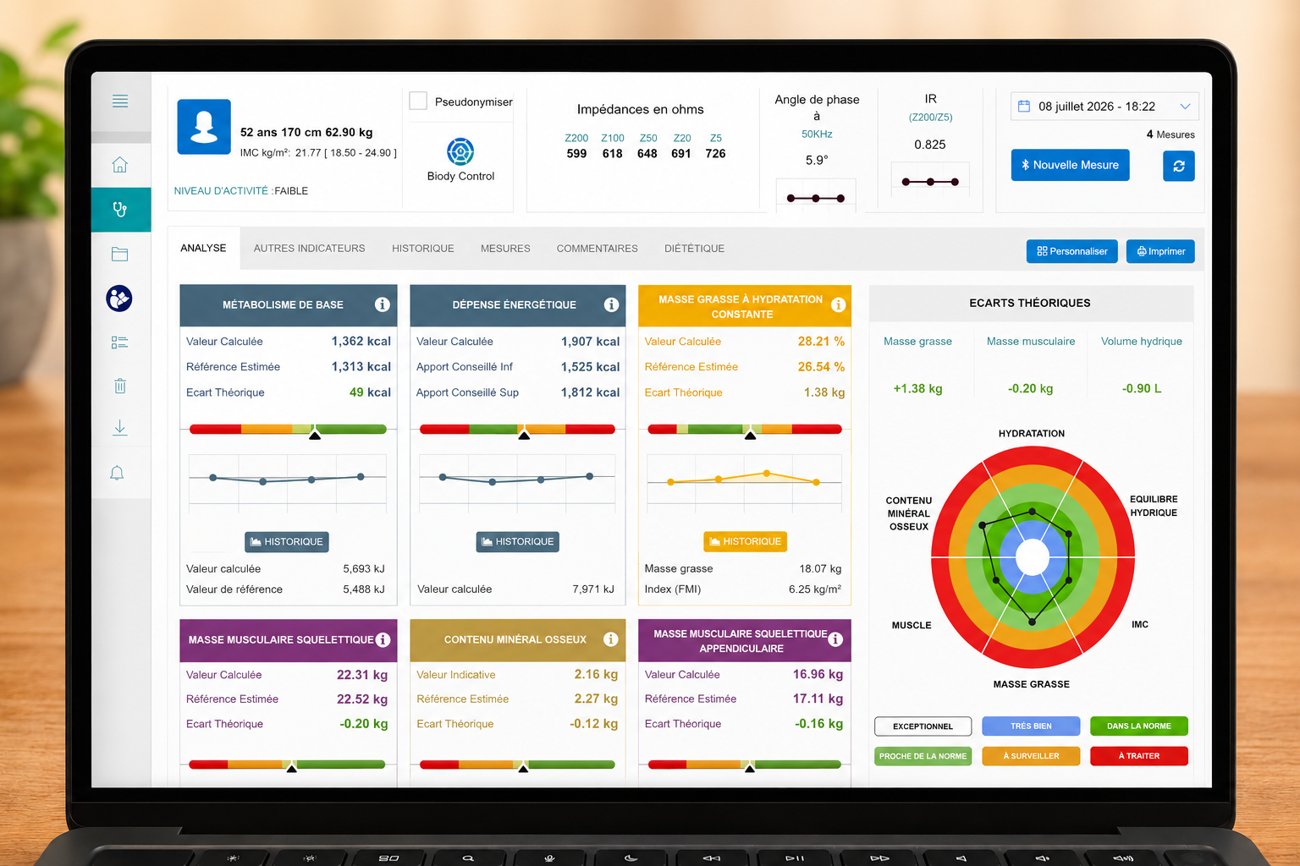Click the download icon in sidebar
The width and height of the screenshot is (1300, 866).
[120, 428]
